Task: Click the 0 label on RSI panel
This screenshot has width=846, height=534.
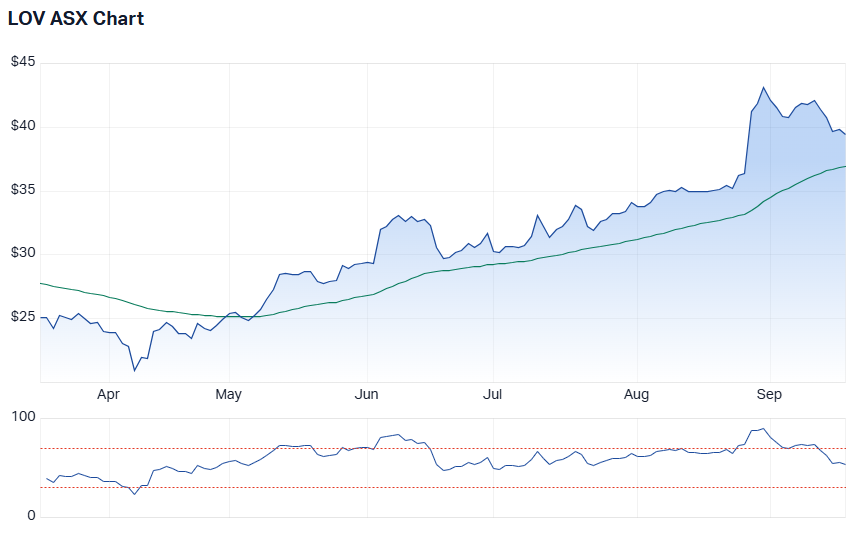Action: click(31, 515)
